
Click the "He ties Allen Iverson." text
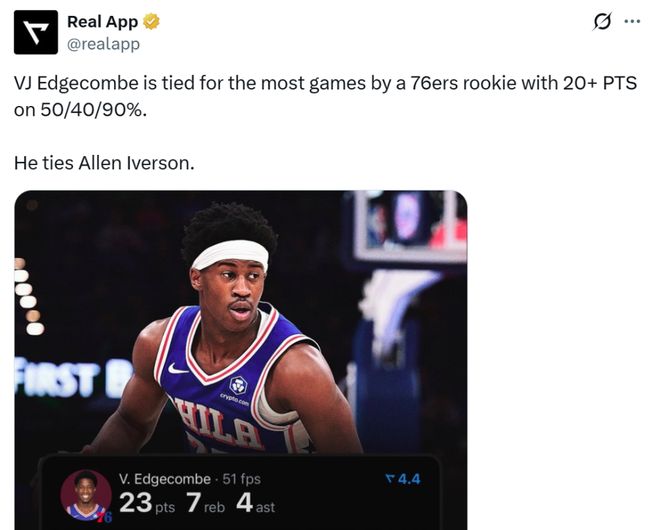[x=103, y=162]
